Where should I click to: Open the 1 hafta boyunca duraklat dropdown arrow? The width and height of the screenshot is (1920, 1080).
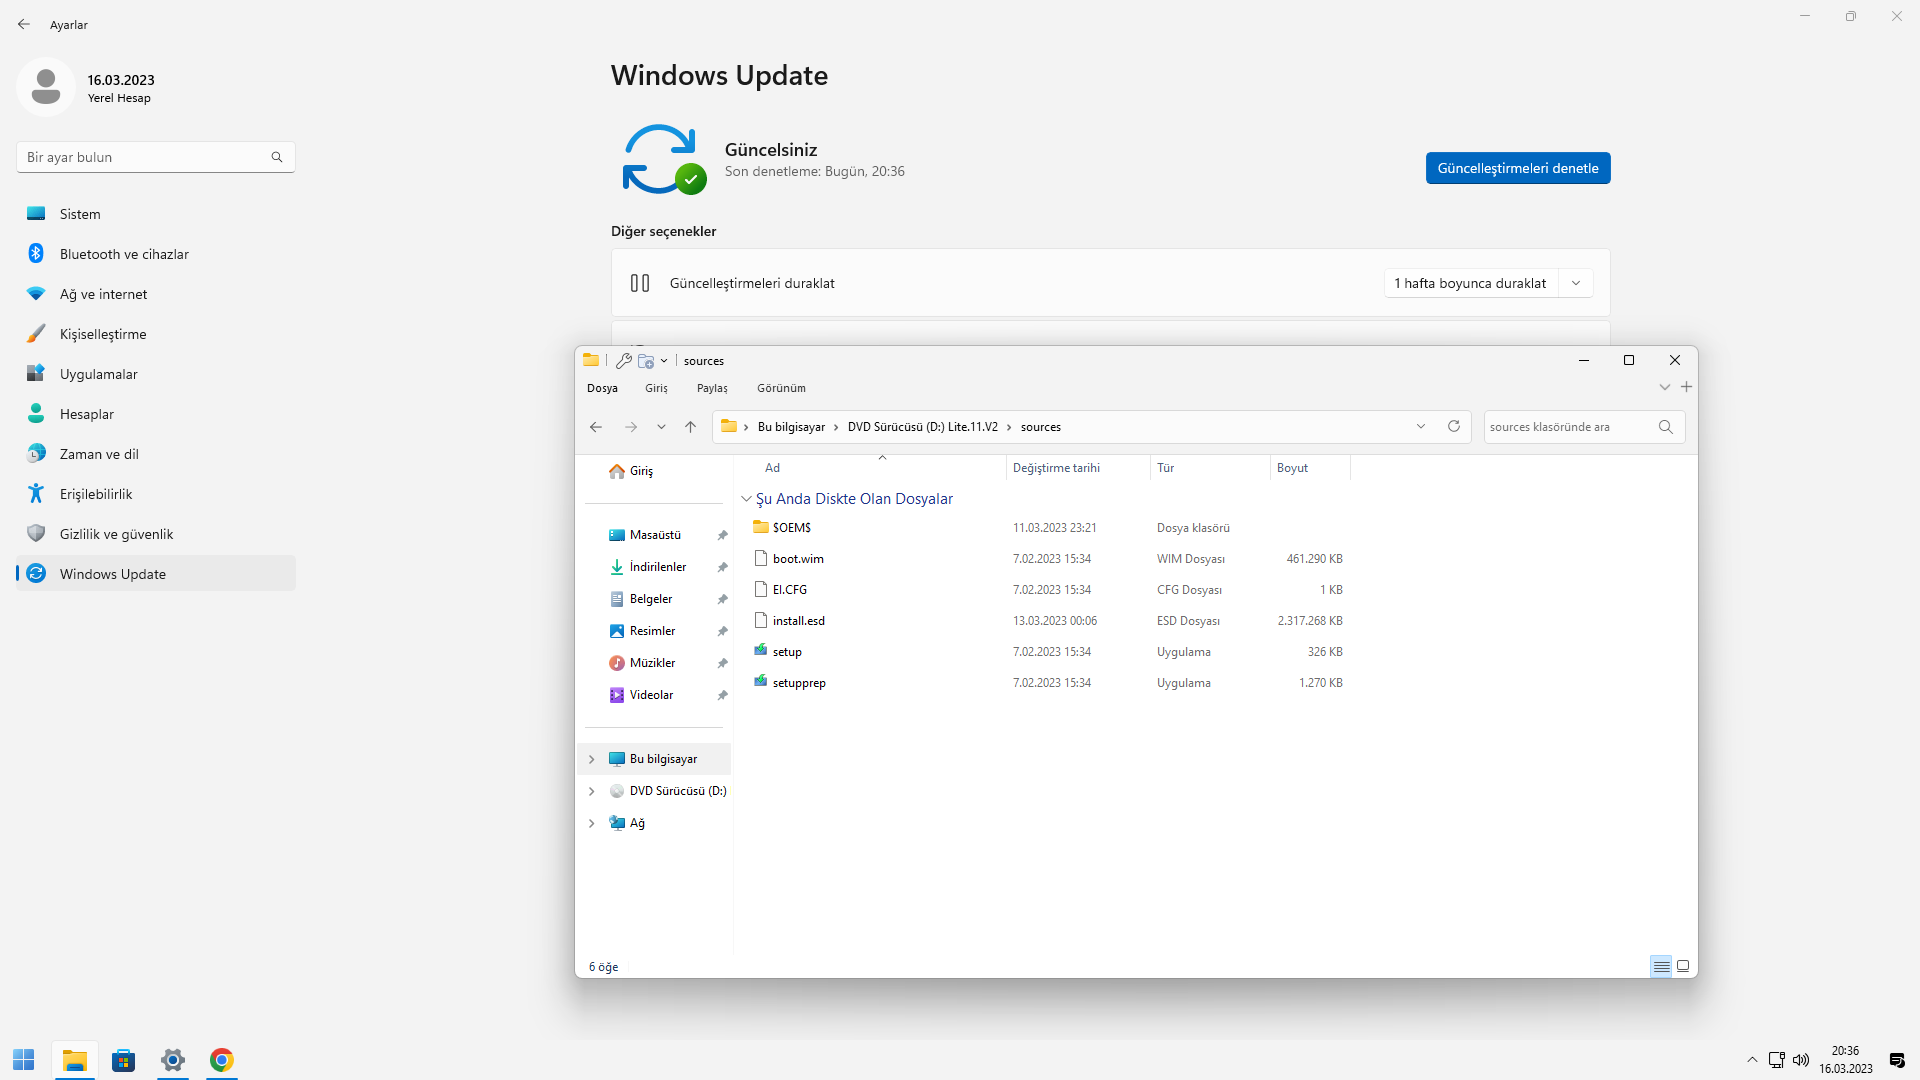tap(1576, 283)
